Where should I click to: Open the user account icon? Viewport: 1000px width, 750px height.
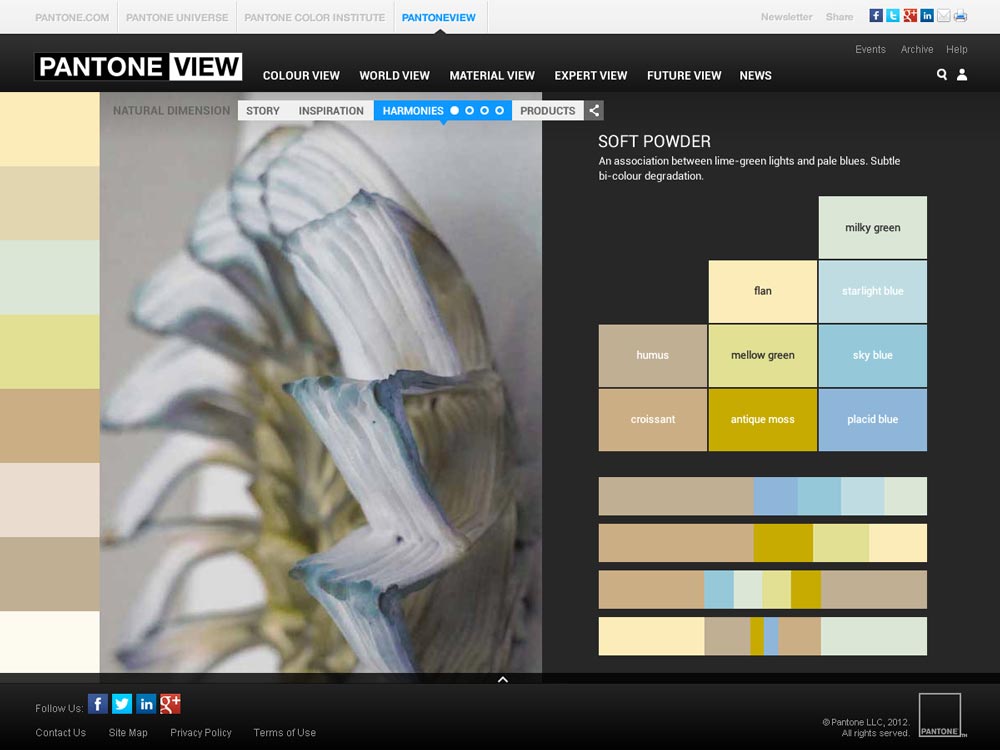[x=962, y=75]
